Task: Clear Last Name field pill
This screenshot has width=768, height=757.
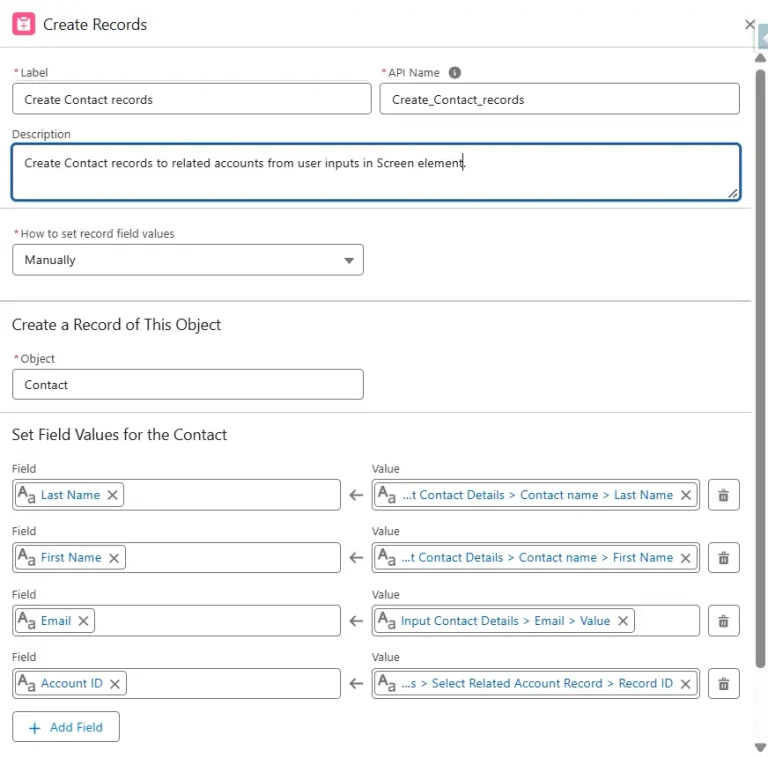Action: (x=113, y=495)
